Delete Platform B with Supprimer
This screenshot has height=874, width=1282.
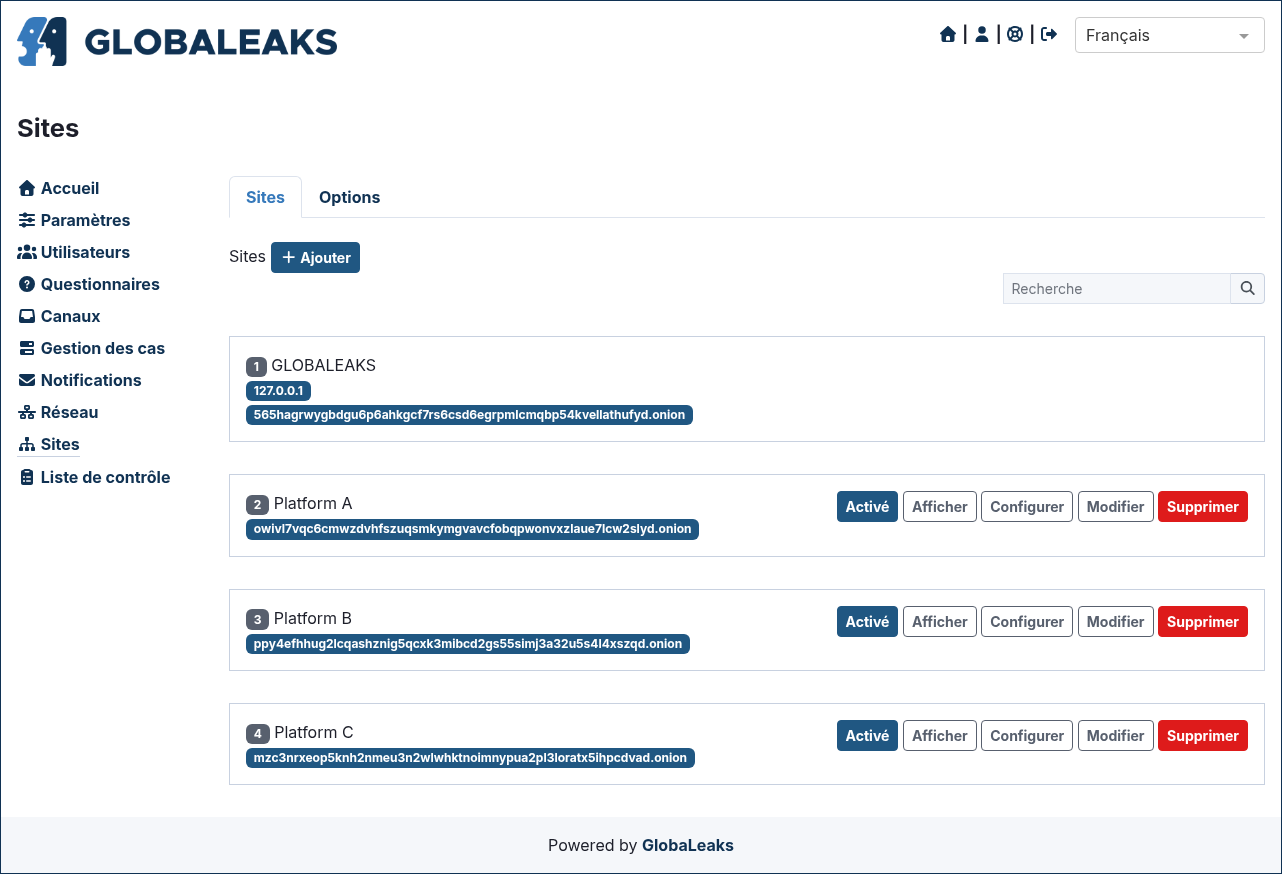1203,621
